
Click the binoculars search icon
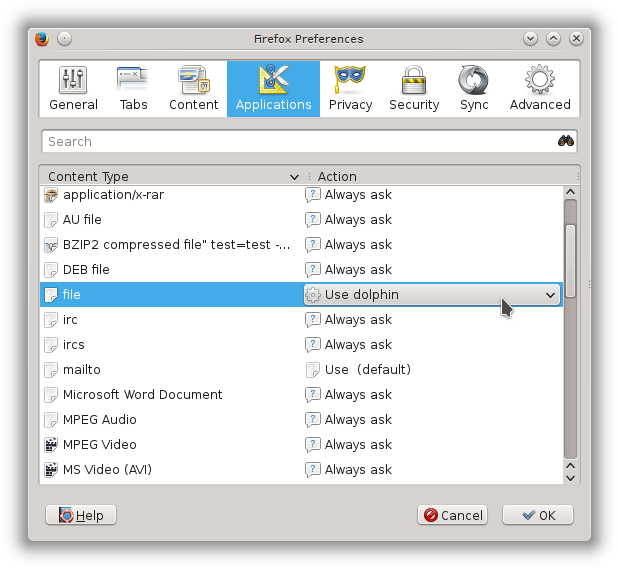point(566,141)
